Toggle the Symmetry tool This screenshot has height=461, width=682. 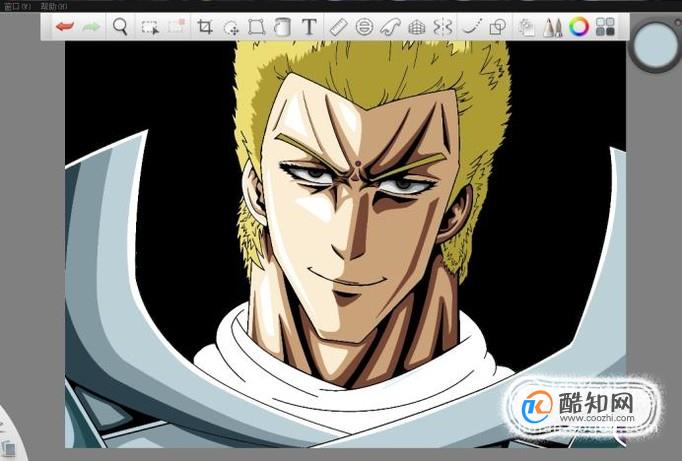pos(443,27)
